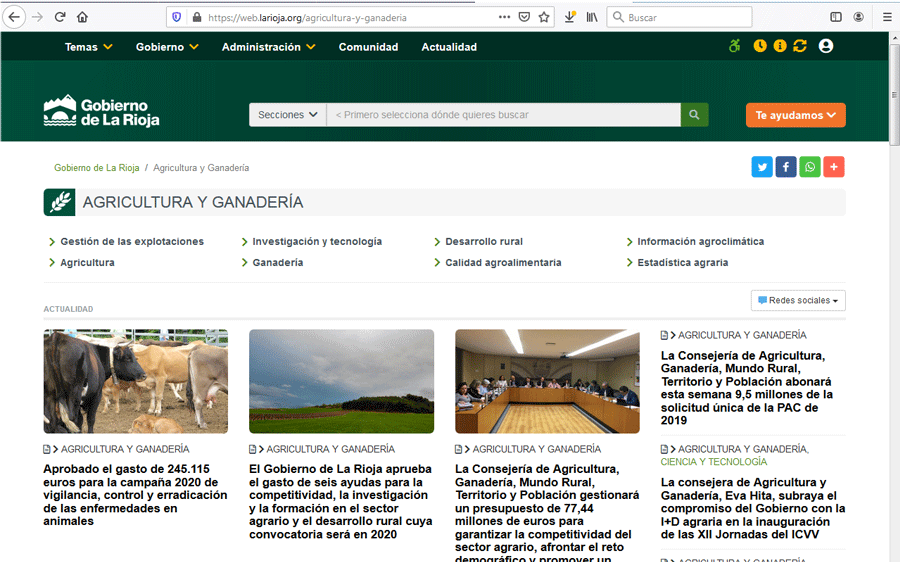Expand the Secciones dropdown

[288, 115]
